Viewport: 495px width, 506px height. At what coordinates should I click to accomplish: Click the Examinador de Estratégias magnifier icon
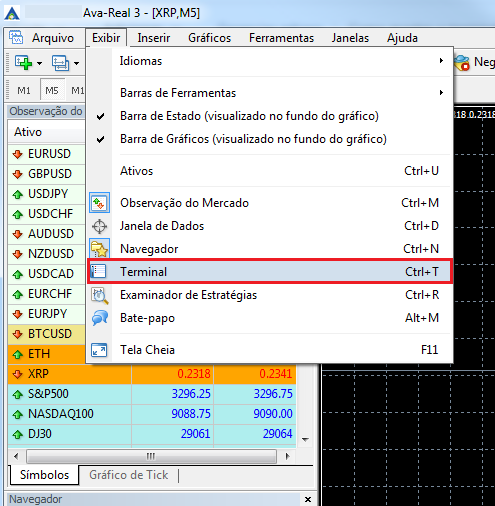(x=100, y=295)
